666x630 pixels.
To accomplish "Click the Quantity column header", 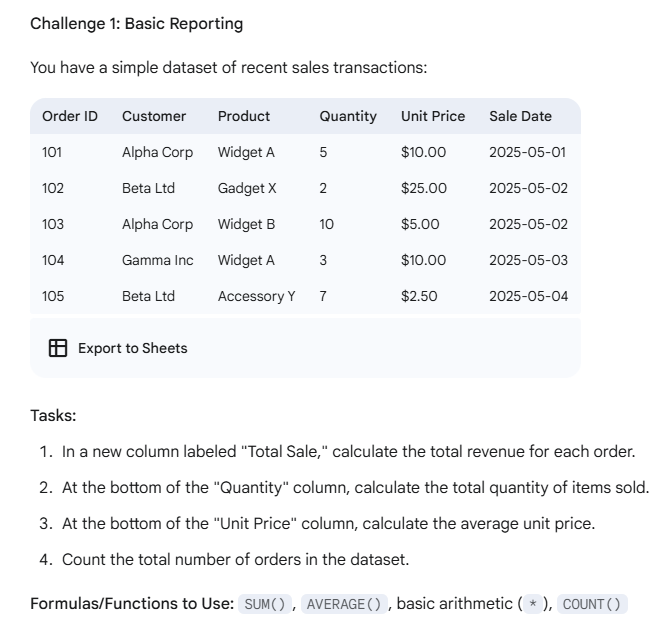I will pyautogui.click(x=348, y=116).
